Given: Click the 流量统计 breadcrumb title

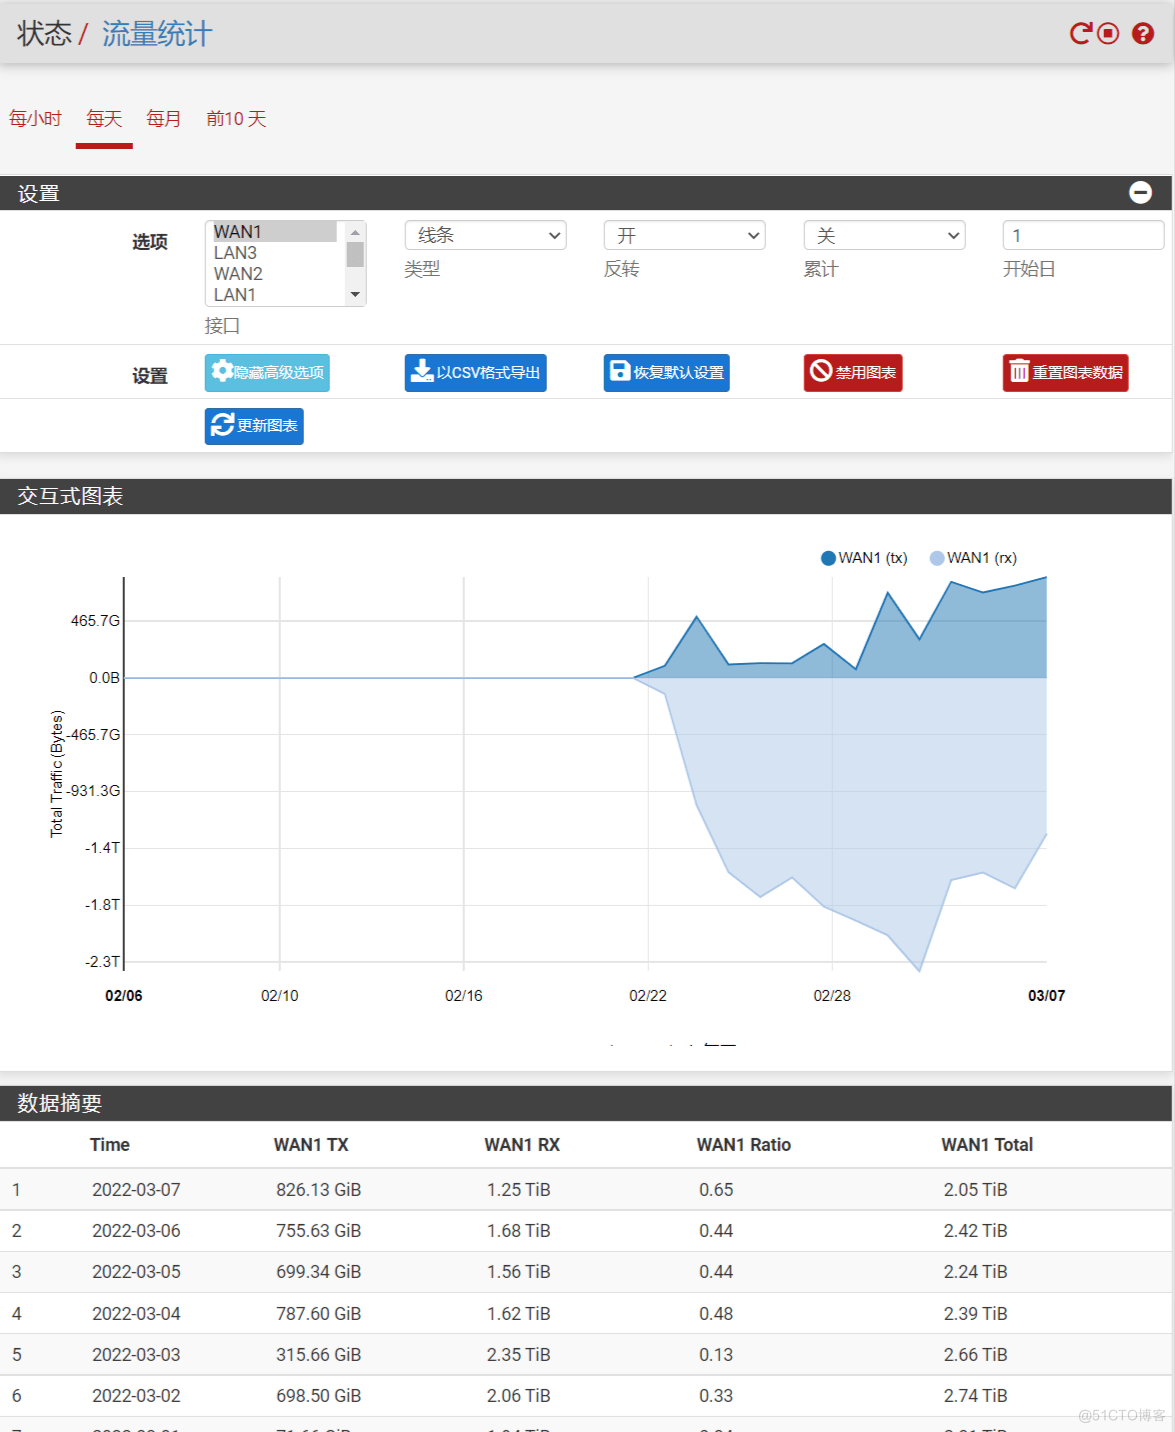Looking at the screenshot, I should [157, 34].
